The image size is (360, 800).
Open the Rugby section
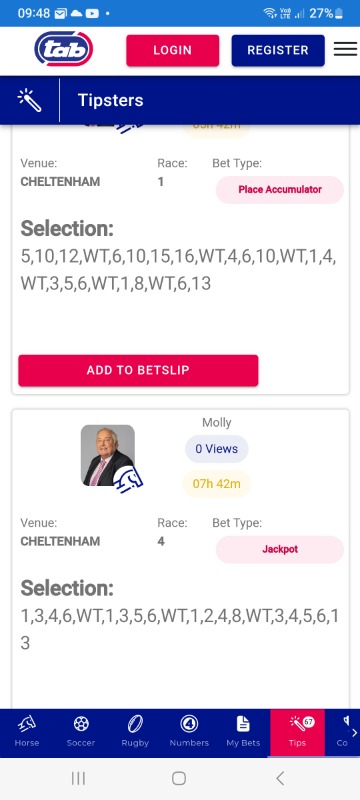pos(135,732)
